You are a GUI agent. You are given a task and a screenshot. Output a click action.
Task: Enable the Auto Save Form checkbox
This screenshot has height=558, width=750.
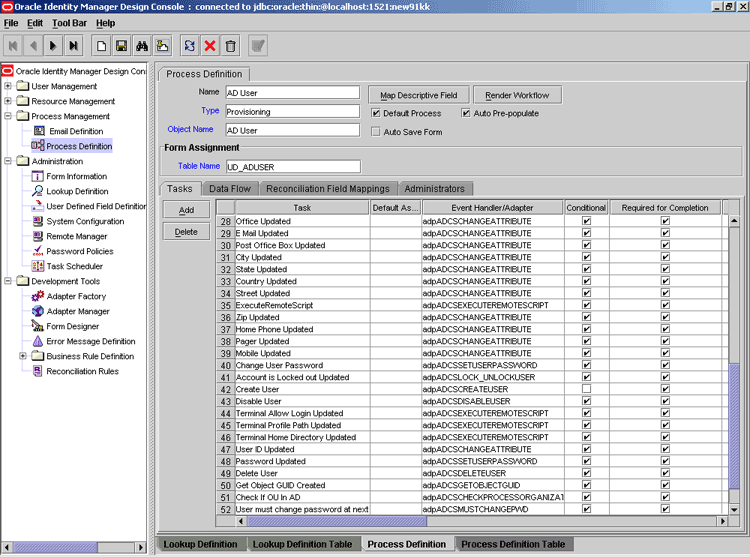click(376, 131)
